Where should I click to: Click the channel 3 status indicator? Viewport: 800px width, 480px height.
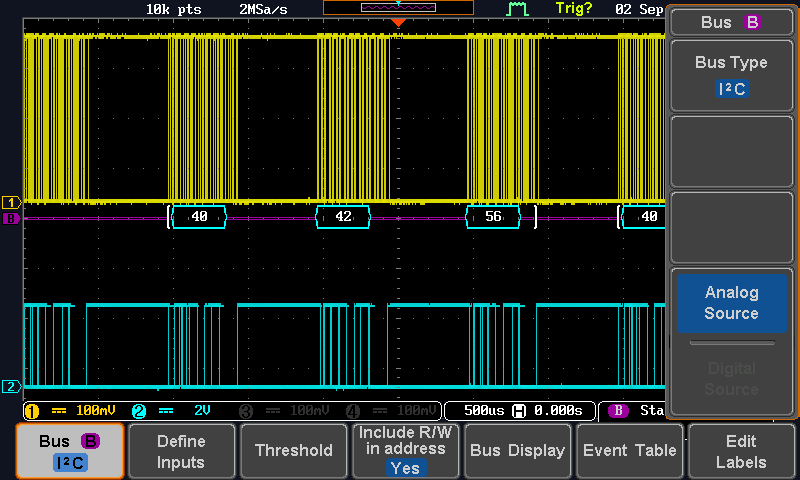pyautogui.click(x=286, y=411)
